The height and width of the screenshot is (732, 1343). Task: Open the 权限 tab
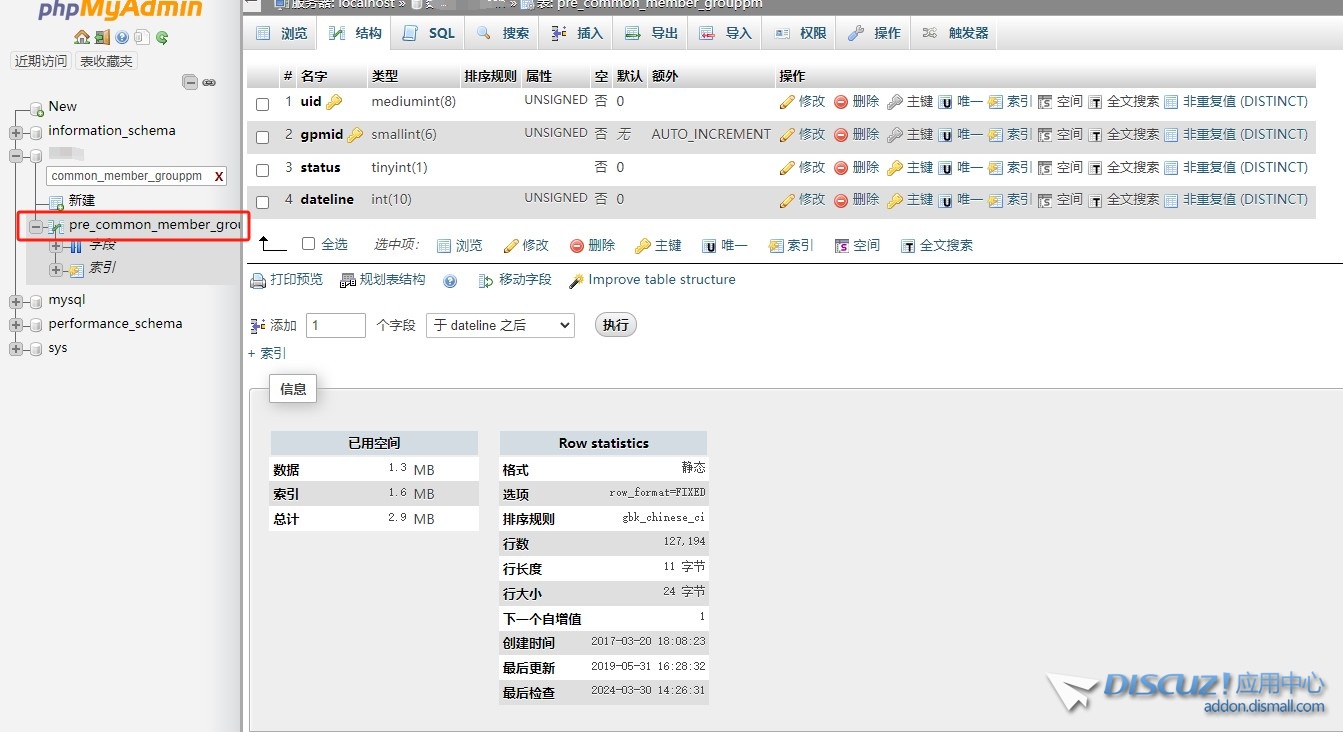(800, 34)
